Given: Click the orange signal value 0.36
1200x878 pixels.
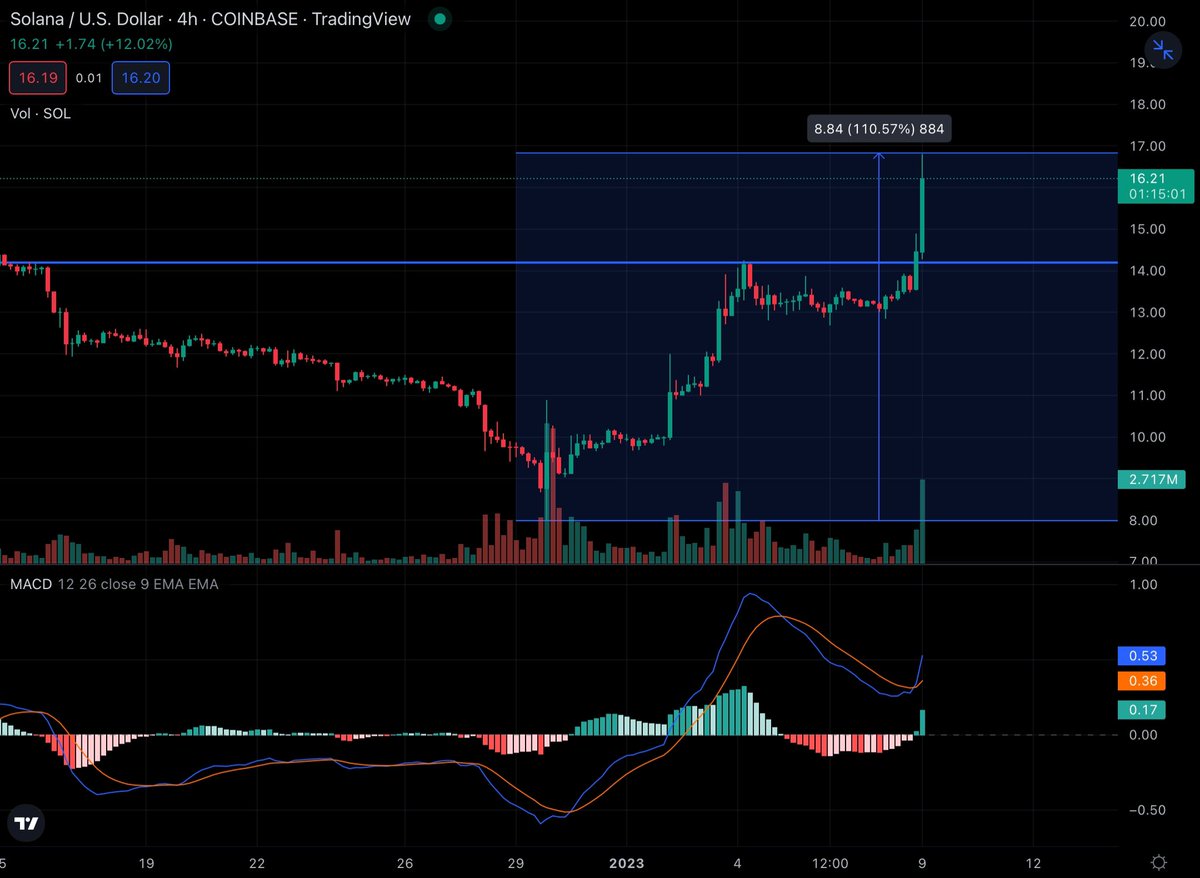Looking at the screenshot, I should pyautogui.click(x=1140, y=681).
